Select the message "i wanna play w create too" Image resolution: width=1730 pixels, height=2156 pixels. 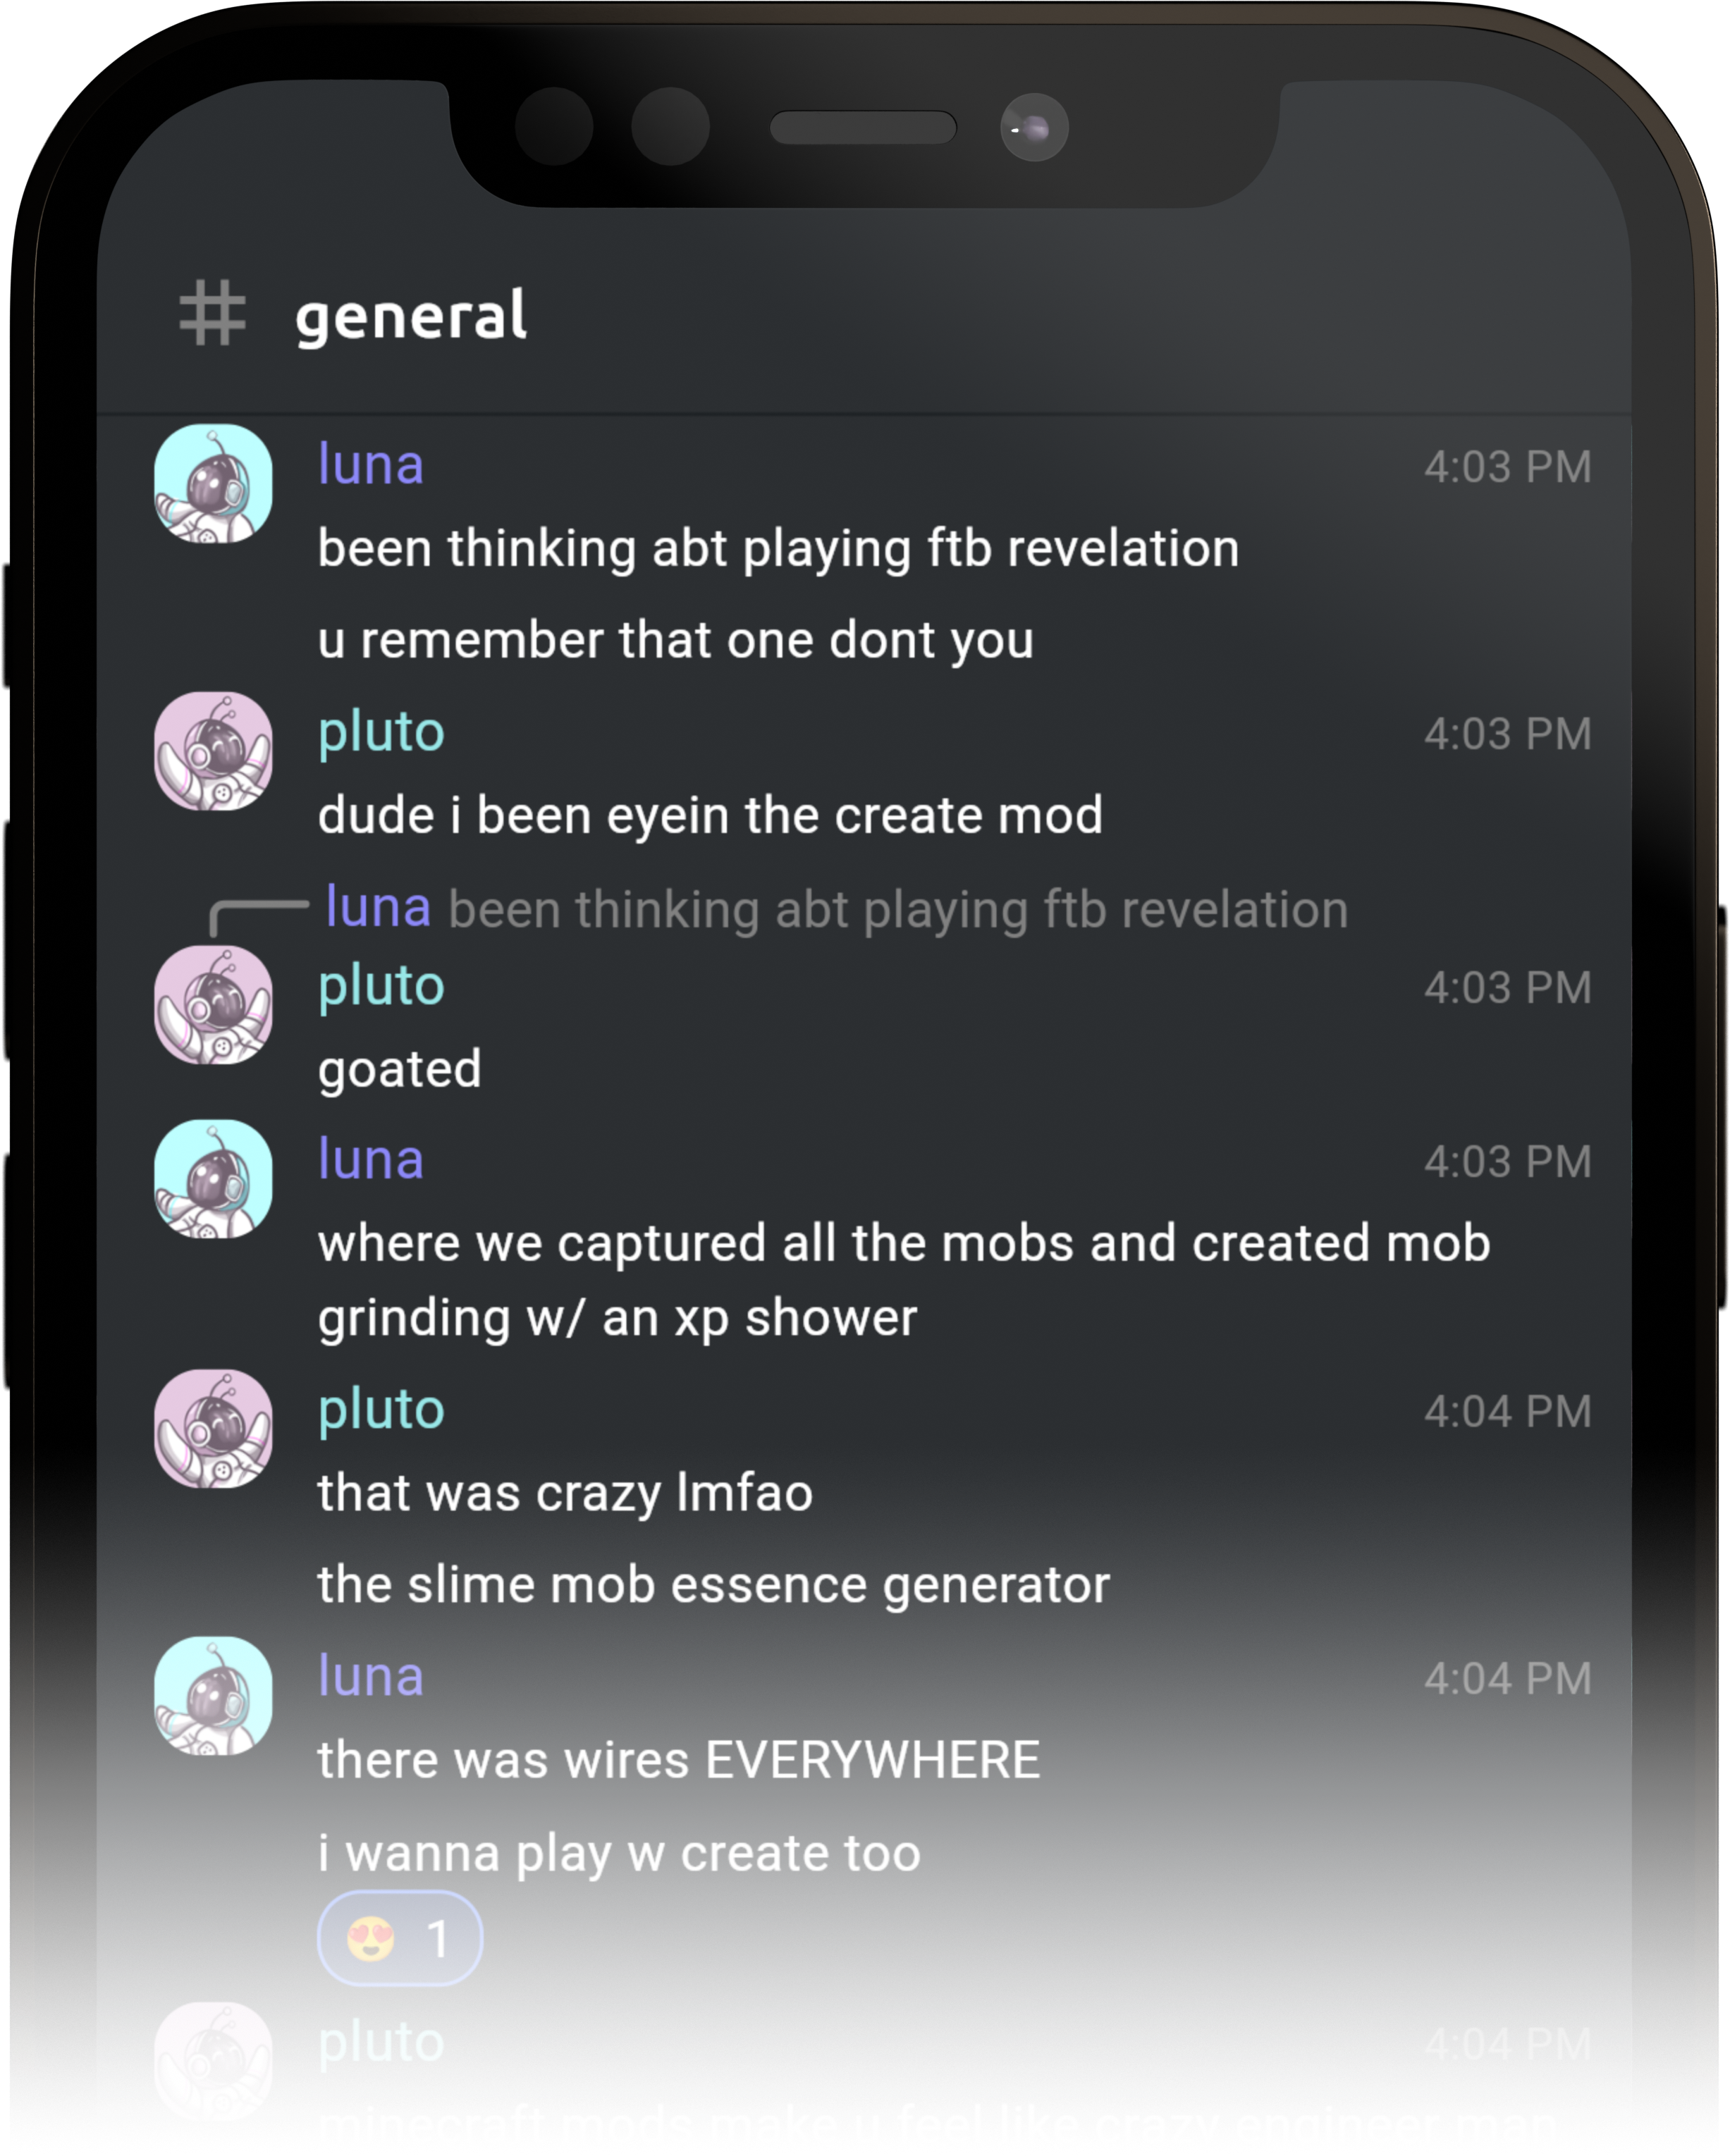click(619, 1853)
